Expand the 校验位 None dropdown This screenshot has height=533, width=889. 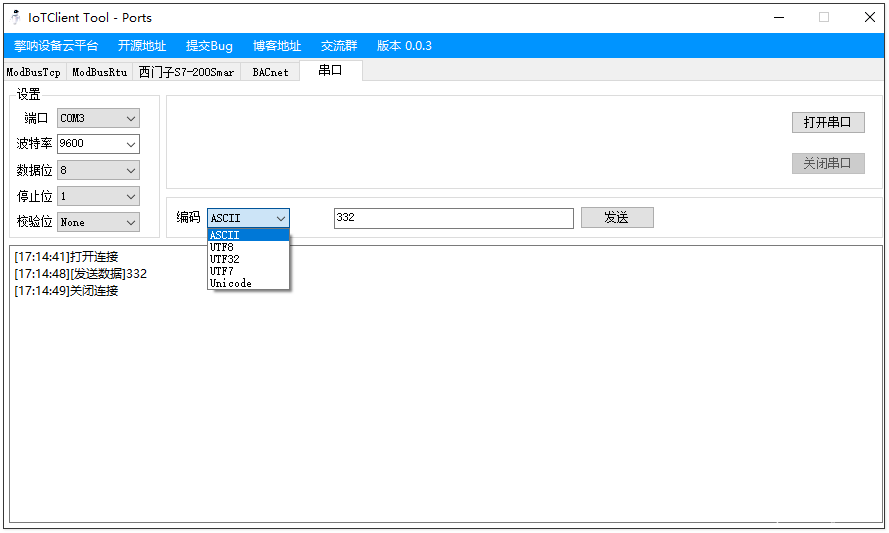pyautogui.click(x=98, y=222)
